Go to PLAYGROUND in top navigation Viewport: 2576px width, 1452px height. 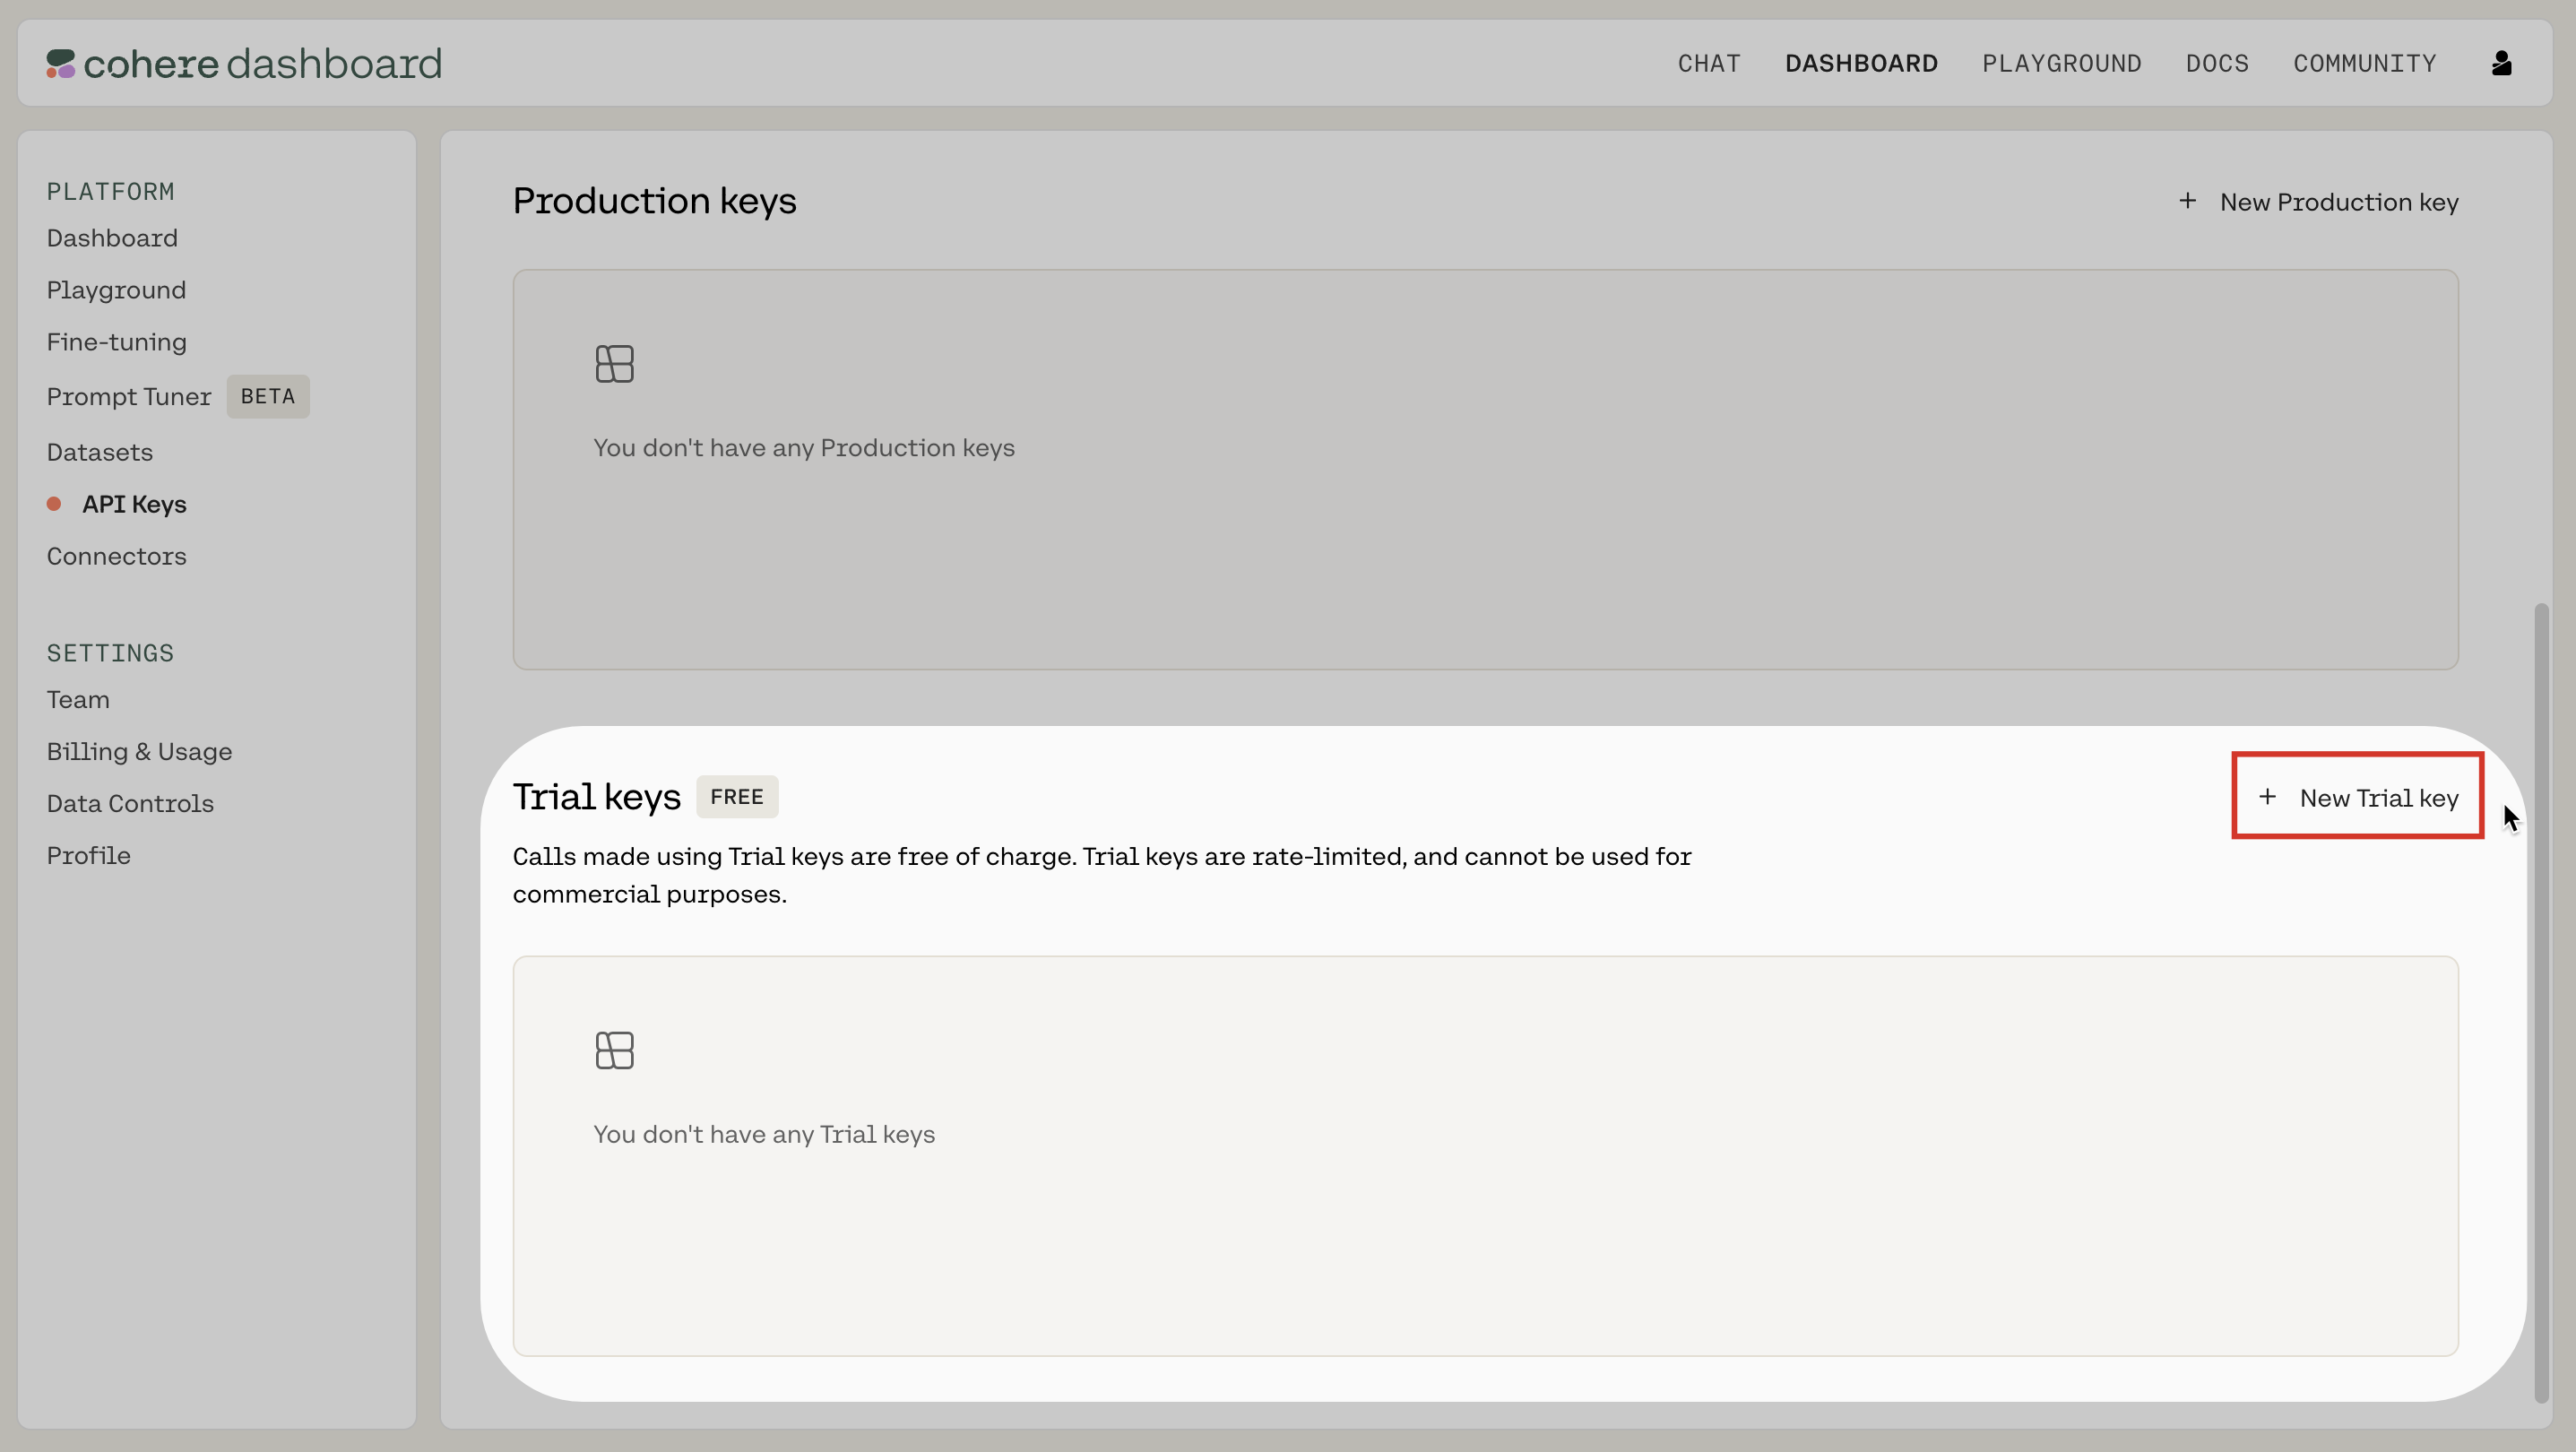click(x=2061, y=64)
